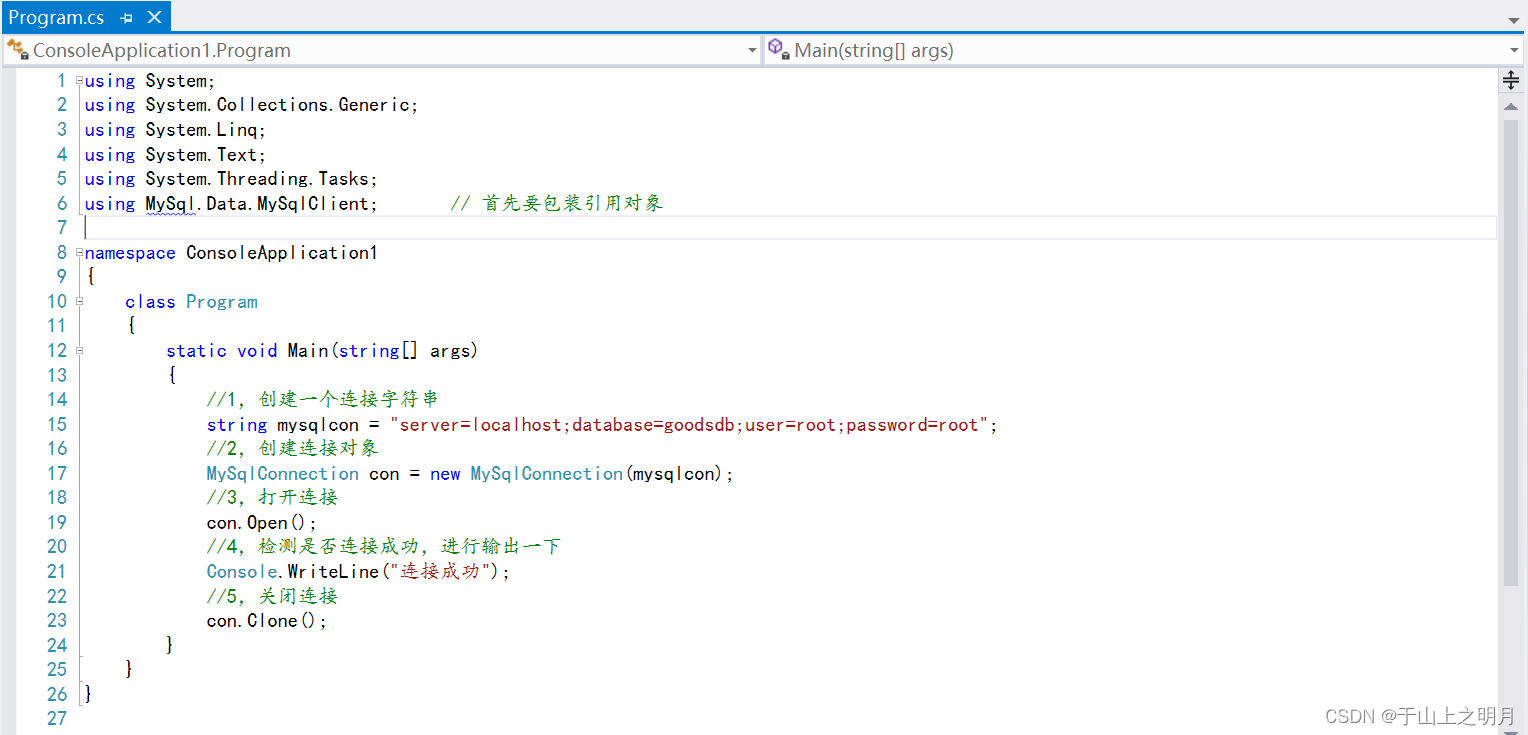
Task: Click the '//1' comment on line 14
Action: click(322, 400)
